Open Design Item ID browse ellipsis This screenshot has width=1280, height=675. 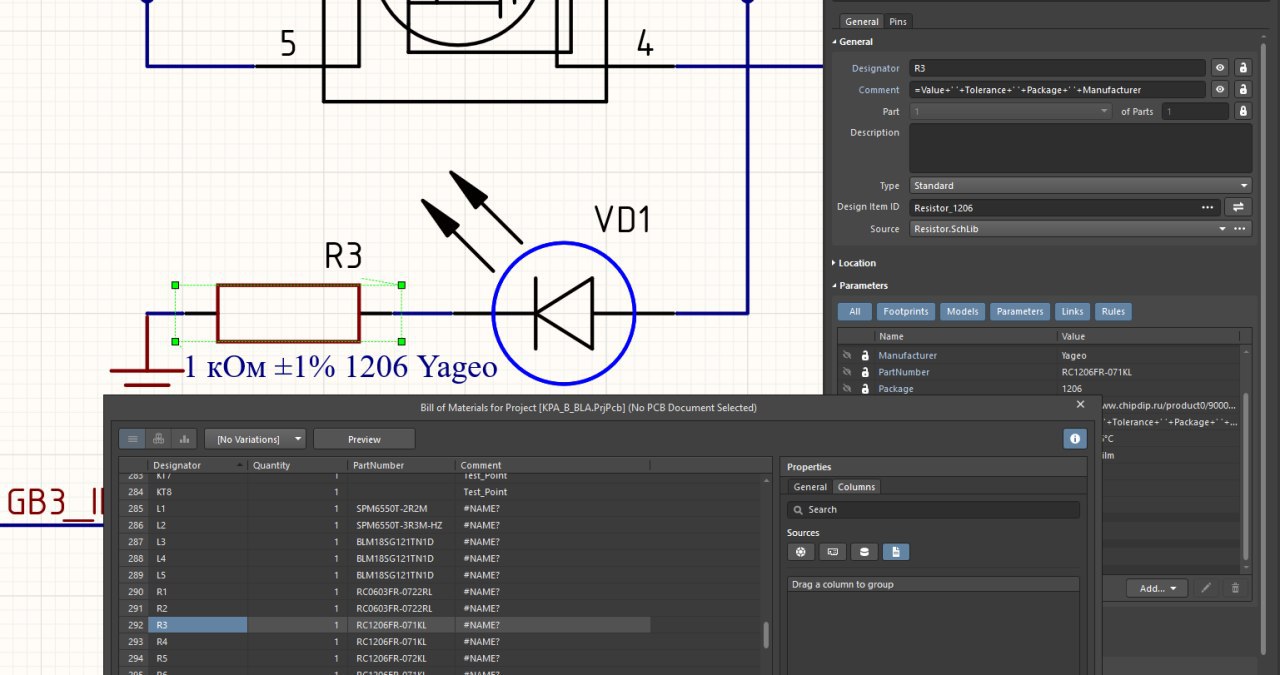pyautogui.click(x=1207, y=207)
